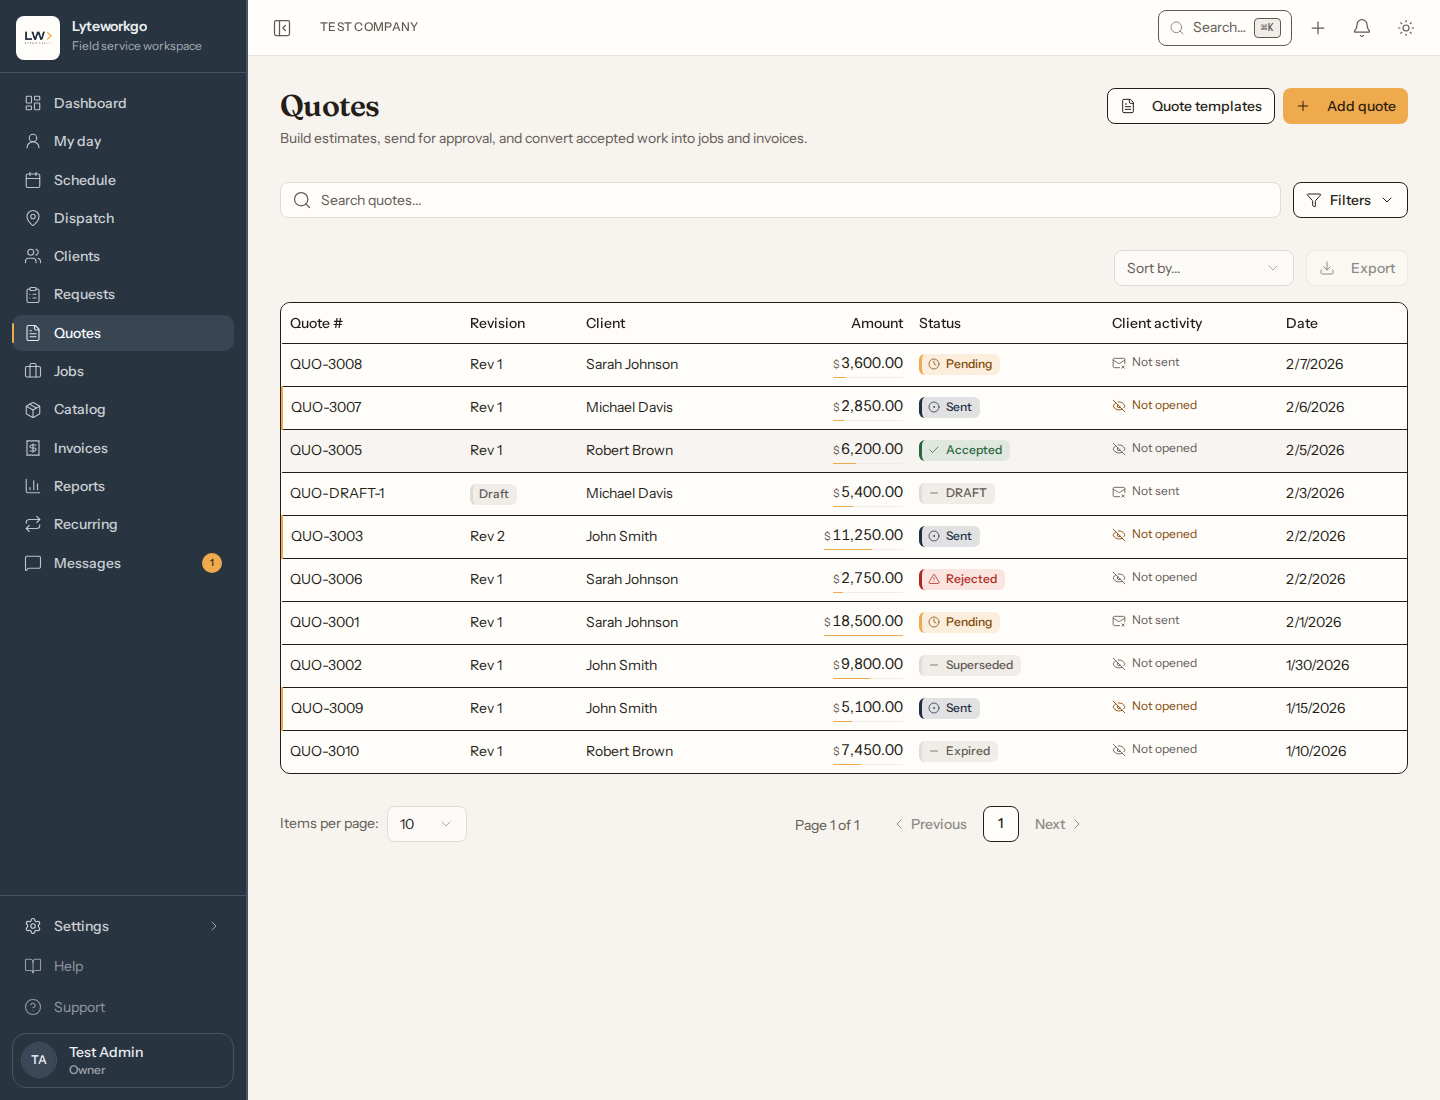Open Messages in sidebar
Screen dimensions: 1440x1100
click(x=123, y=563)
